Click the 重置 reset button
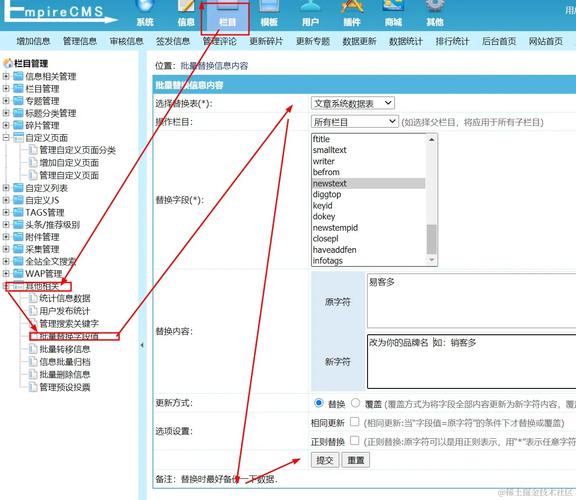The image size is (576, 500). [356, 460]
